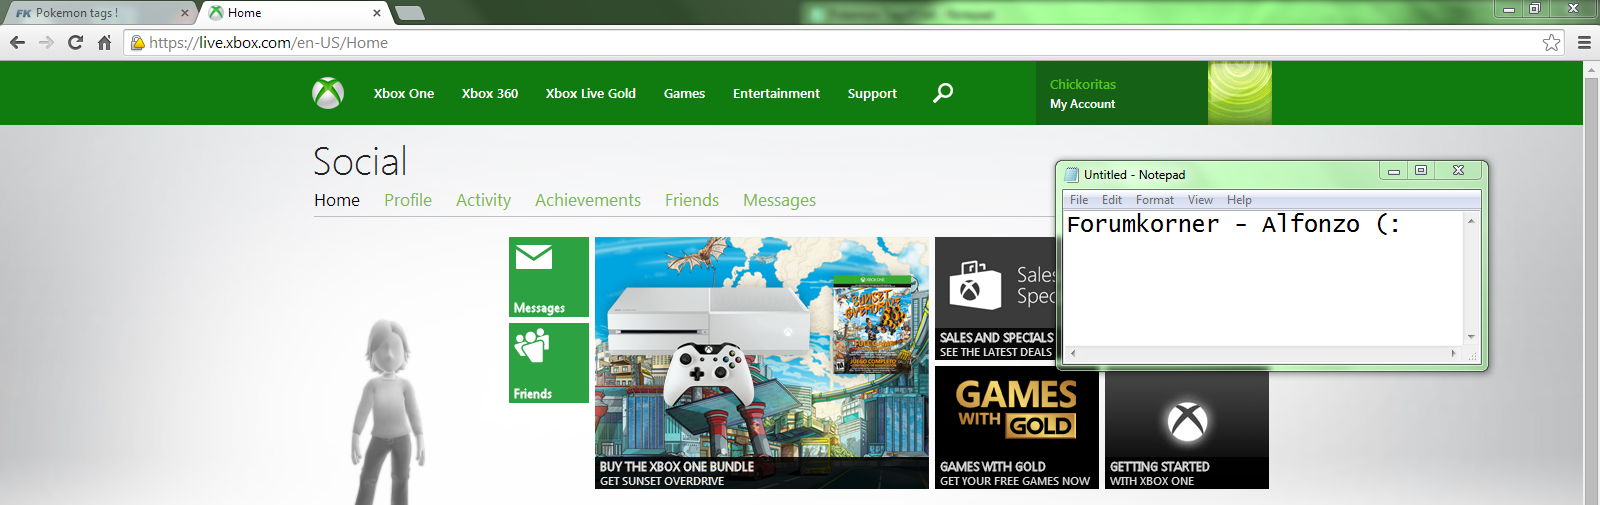Viewport: 1600px width, 505px height.
Task: Go to the Friends tab under Social
Action: (692, 200)
